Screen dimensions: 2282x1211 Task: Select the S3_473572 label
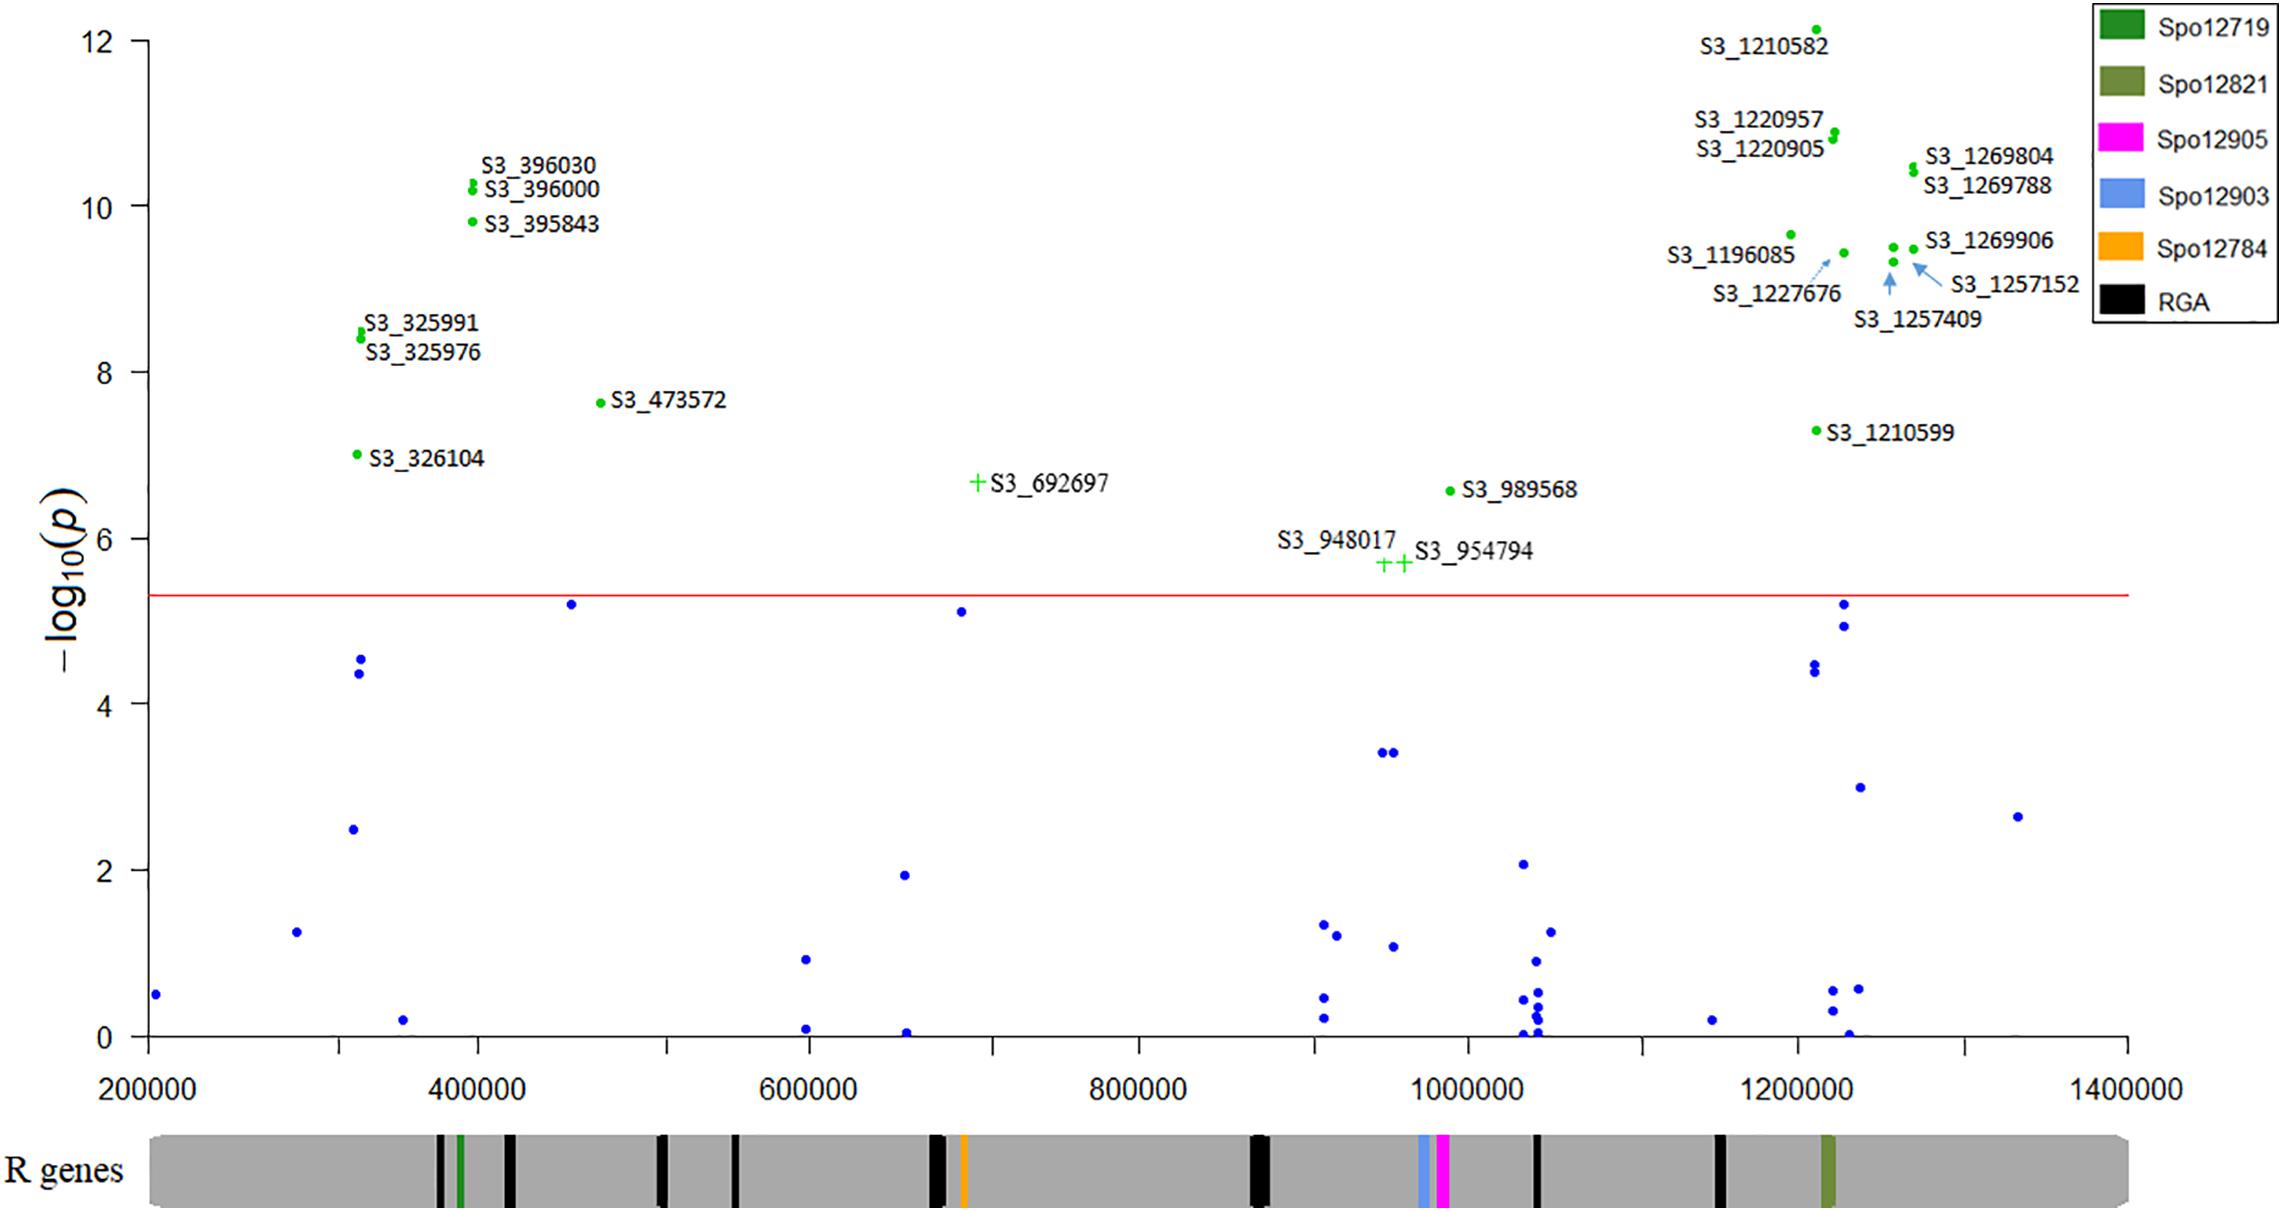pyautogui.click(x=668, y=400)
